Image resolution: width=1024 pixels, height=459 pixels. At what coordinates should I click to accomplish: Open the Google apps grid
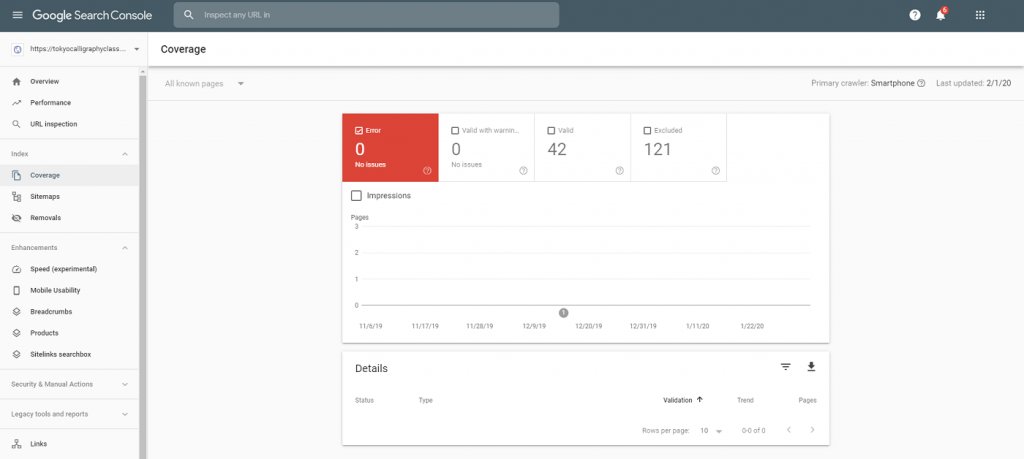[980, 15]
